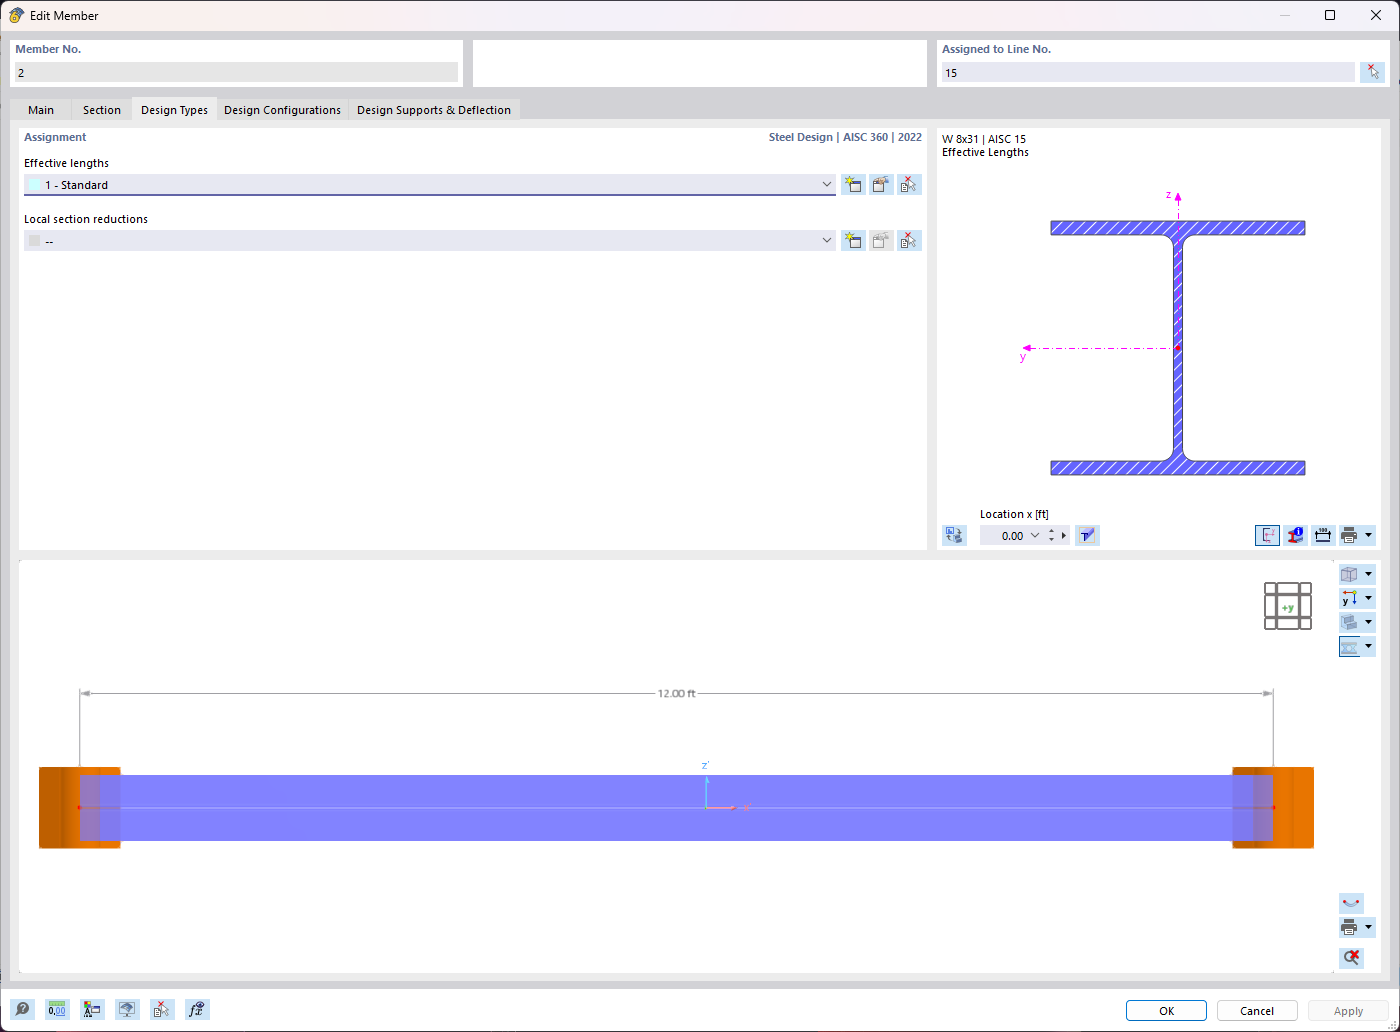Print the member preview graphic

(1349, 927)
